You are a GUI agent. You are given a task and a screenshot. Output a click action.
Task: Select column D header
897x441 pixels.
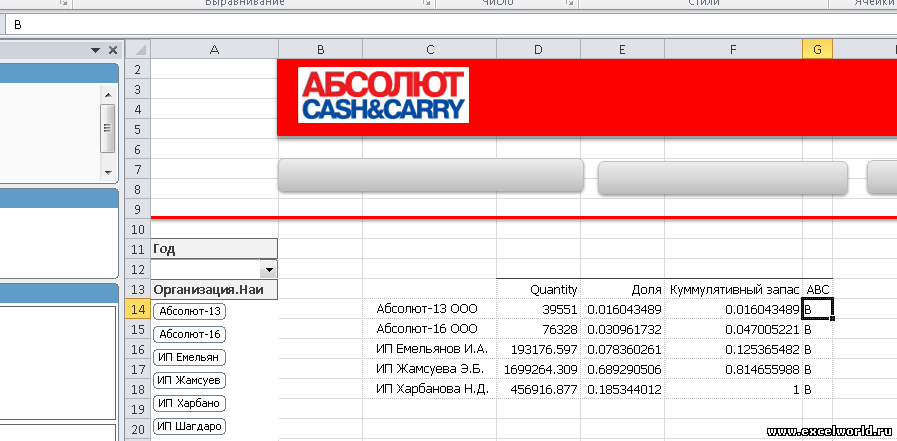[x=538, y=49]
